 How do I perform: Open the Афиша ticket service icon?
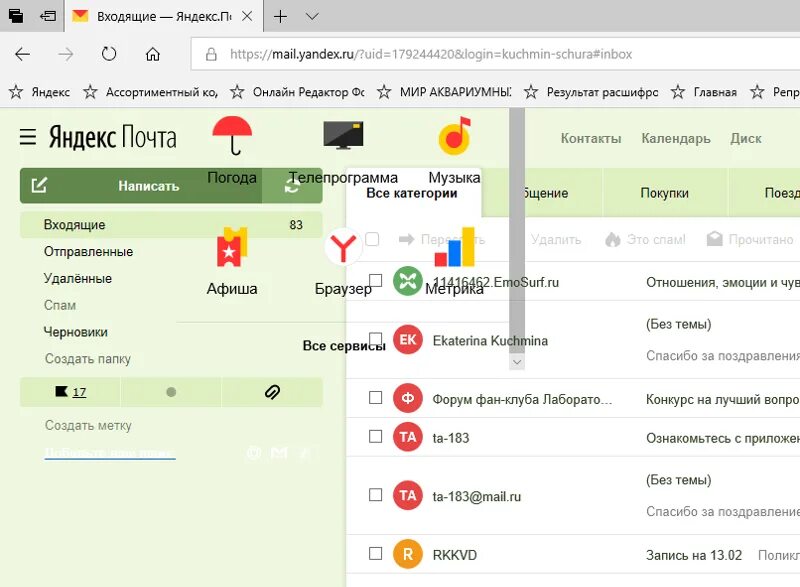tap(232, 247)
